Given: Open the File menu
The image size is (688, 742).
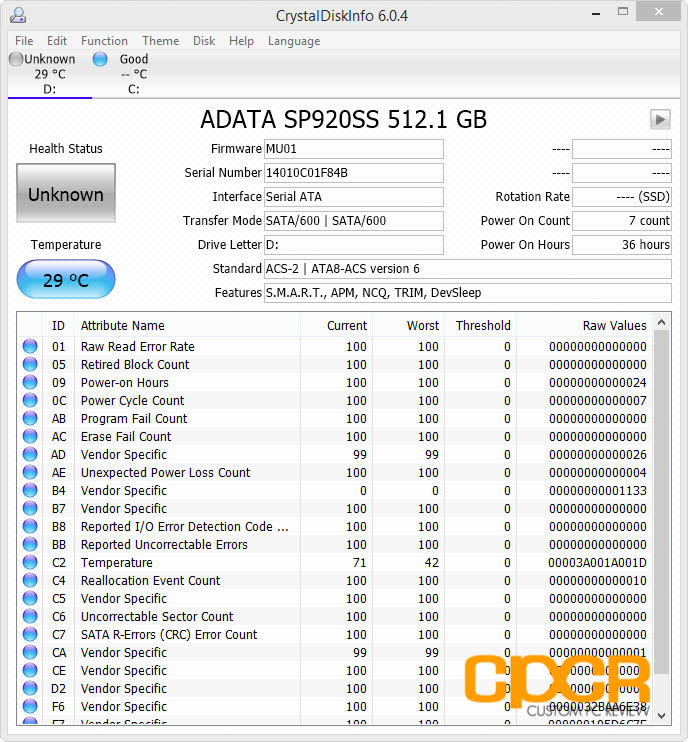Looking at the screenshot, I should 24,41.
